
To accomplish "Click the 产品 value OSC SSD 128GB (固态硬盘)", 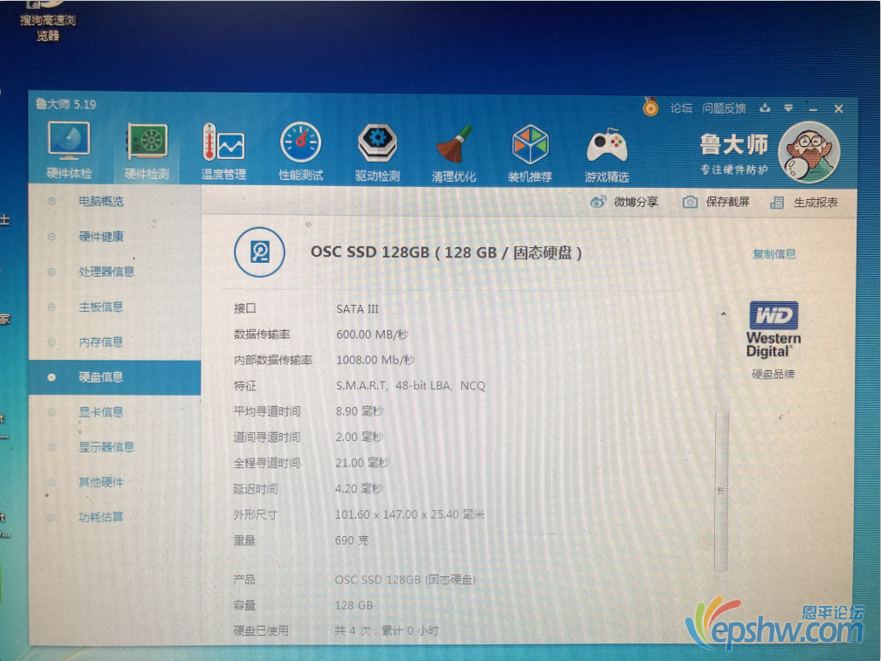I will pos(405,579).
